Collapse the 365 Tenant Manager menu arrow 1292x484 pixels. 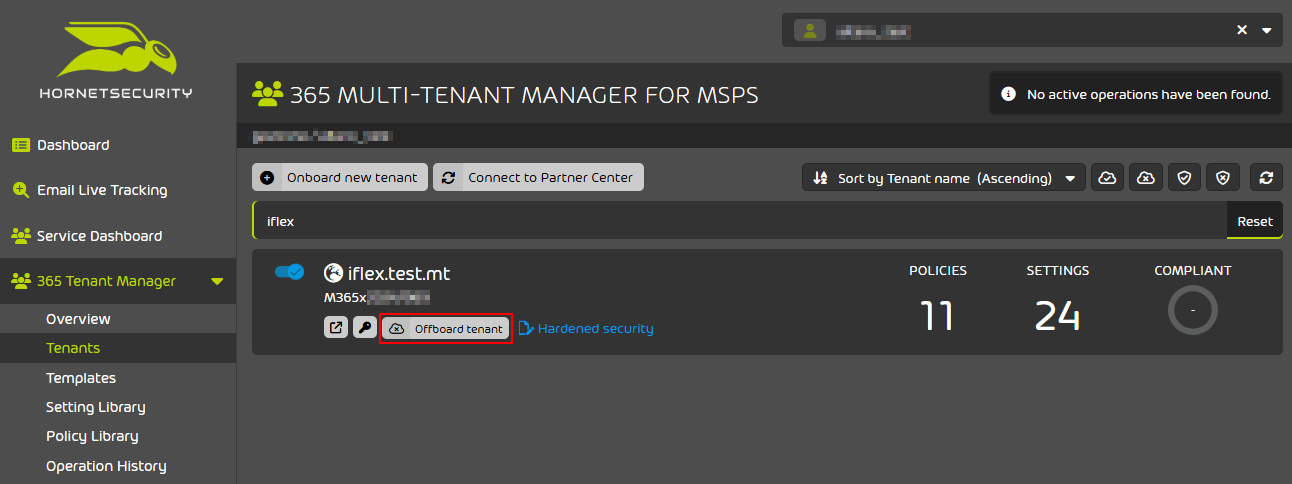(x=217, y=281)
